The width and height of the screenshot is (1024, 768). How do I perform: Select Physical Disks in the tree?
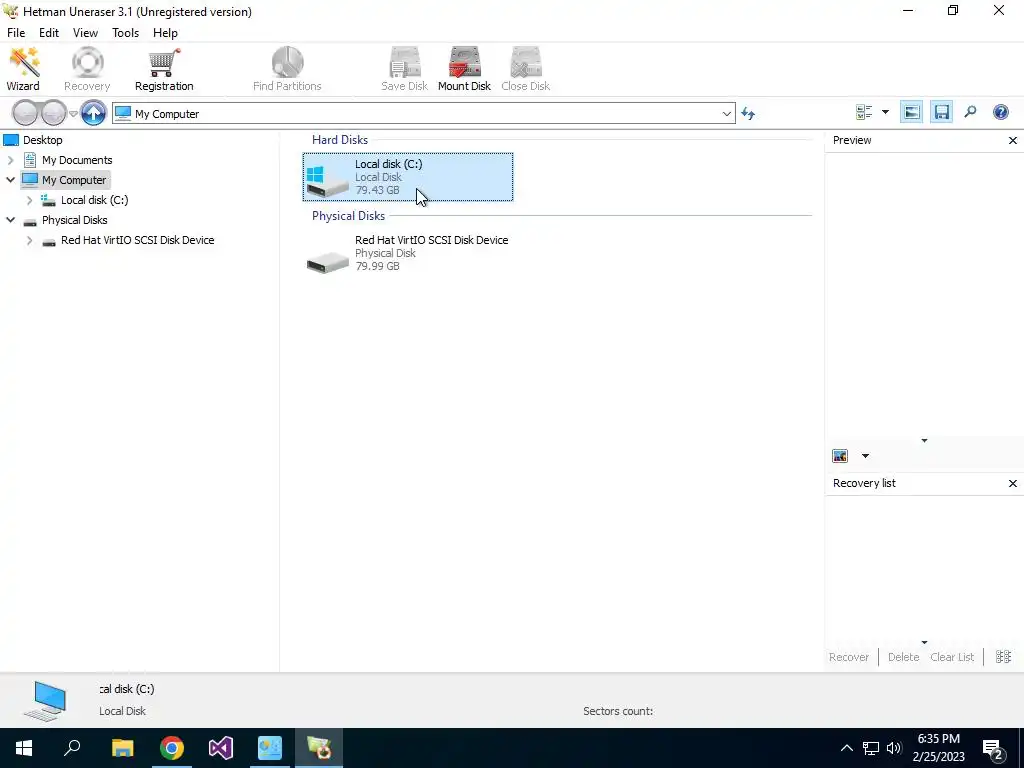pos(74,220)
